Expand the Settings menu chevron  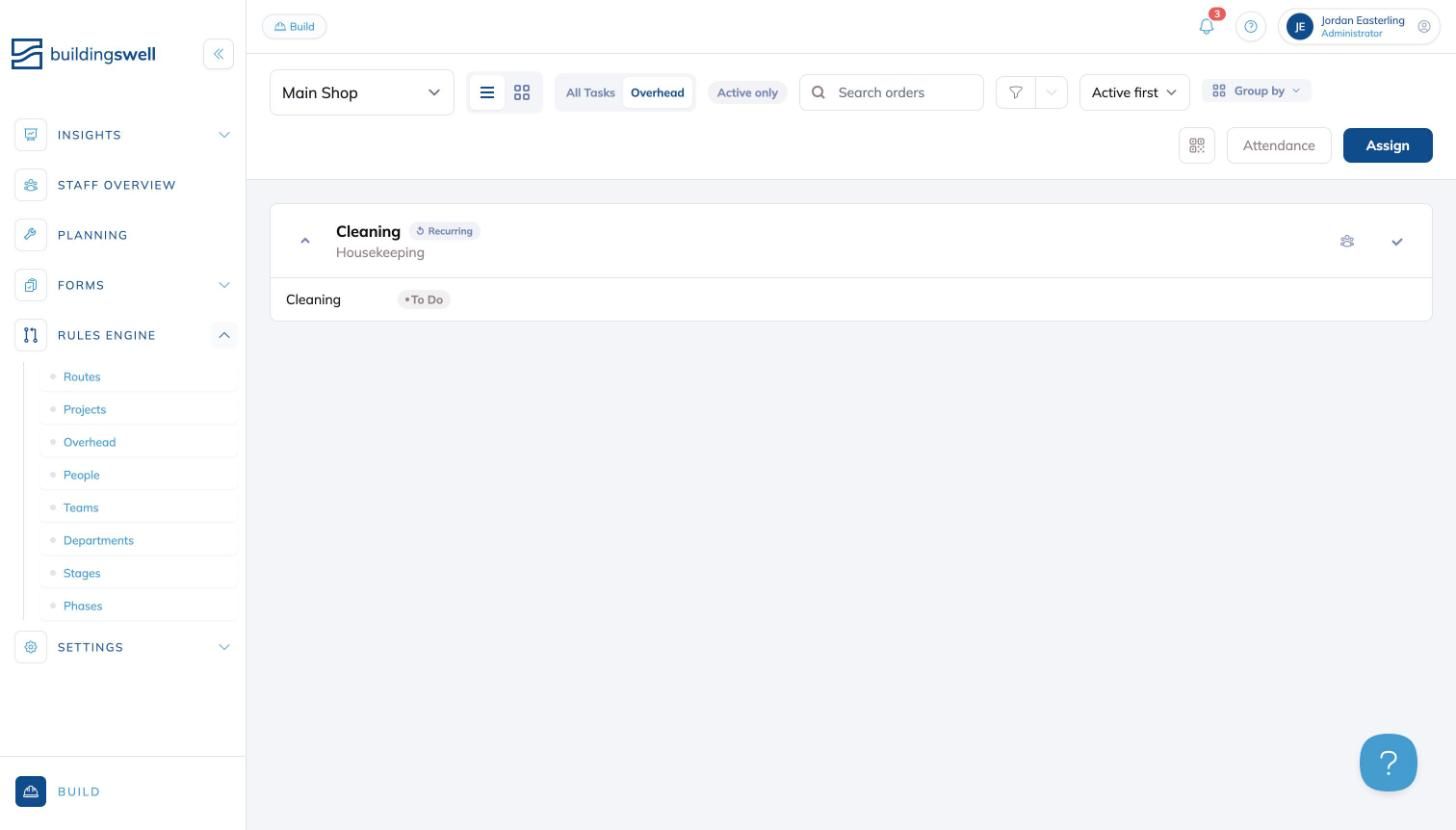[x=224, y=647]
